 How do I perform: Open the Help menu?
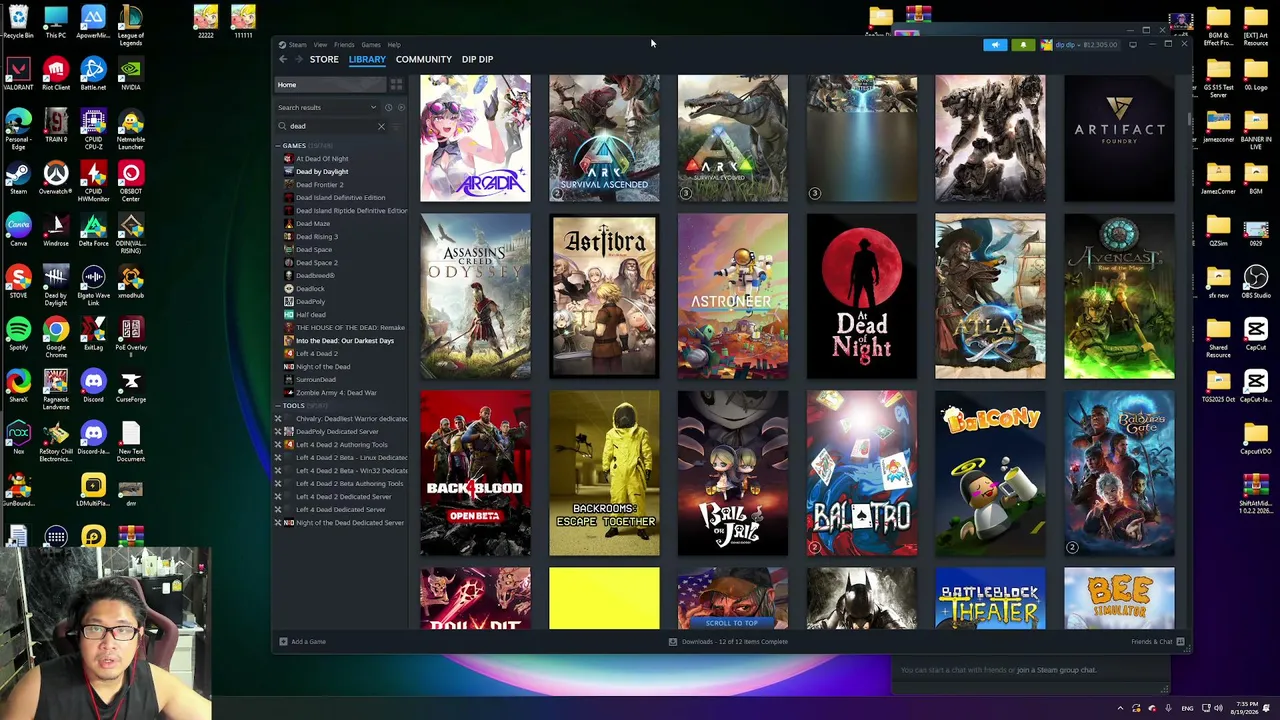[x=394, y=45]
